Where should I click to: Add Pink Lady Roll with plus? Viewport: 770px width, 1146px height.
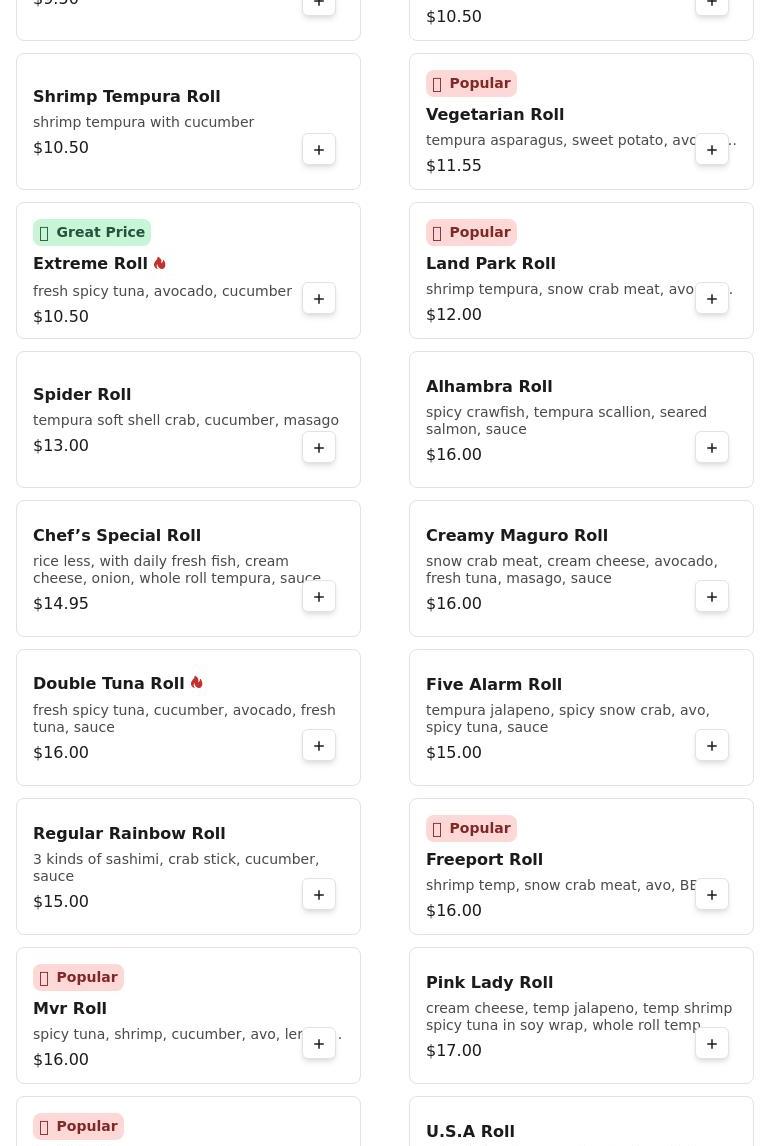[712, 1044]
